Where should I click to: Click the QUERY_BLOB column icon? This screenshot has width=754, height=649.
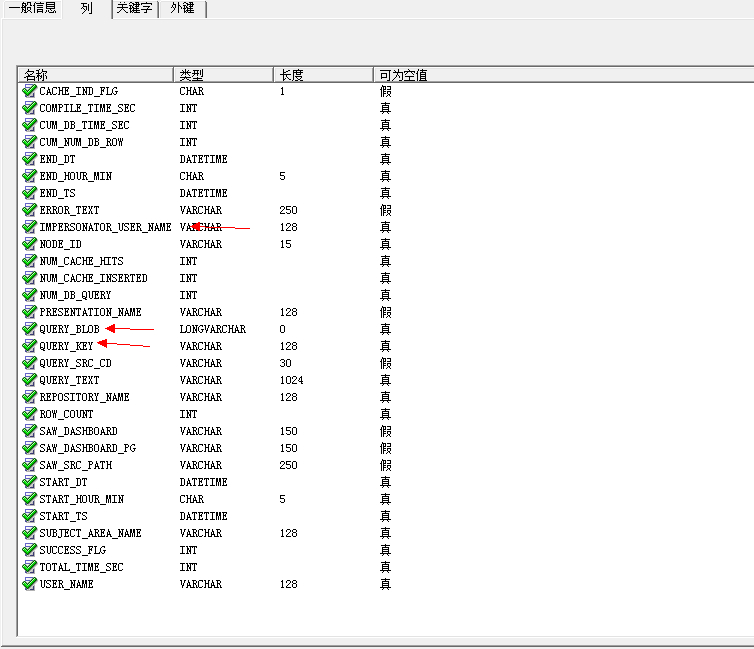29,329
